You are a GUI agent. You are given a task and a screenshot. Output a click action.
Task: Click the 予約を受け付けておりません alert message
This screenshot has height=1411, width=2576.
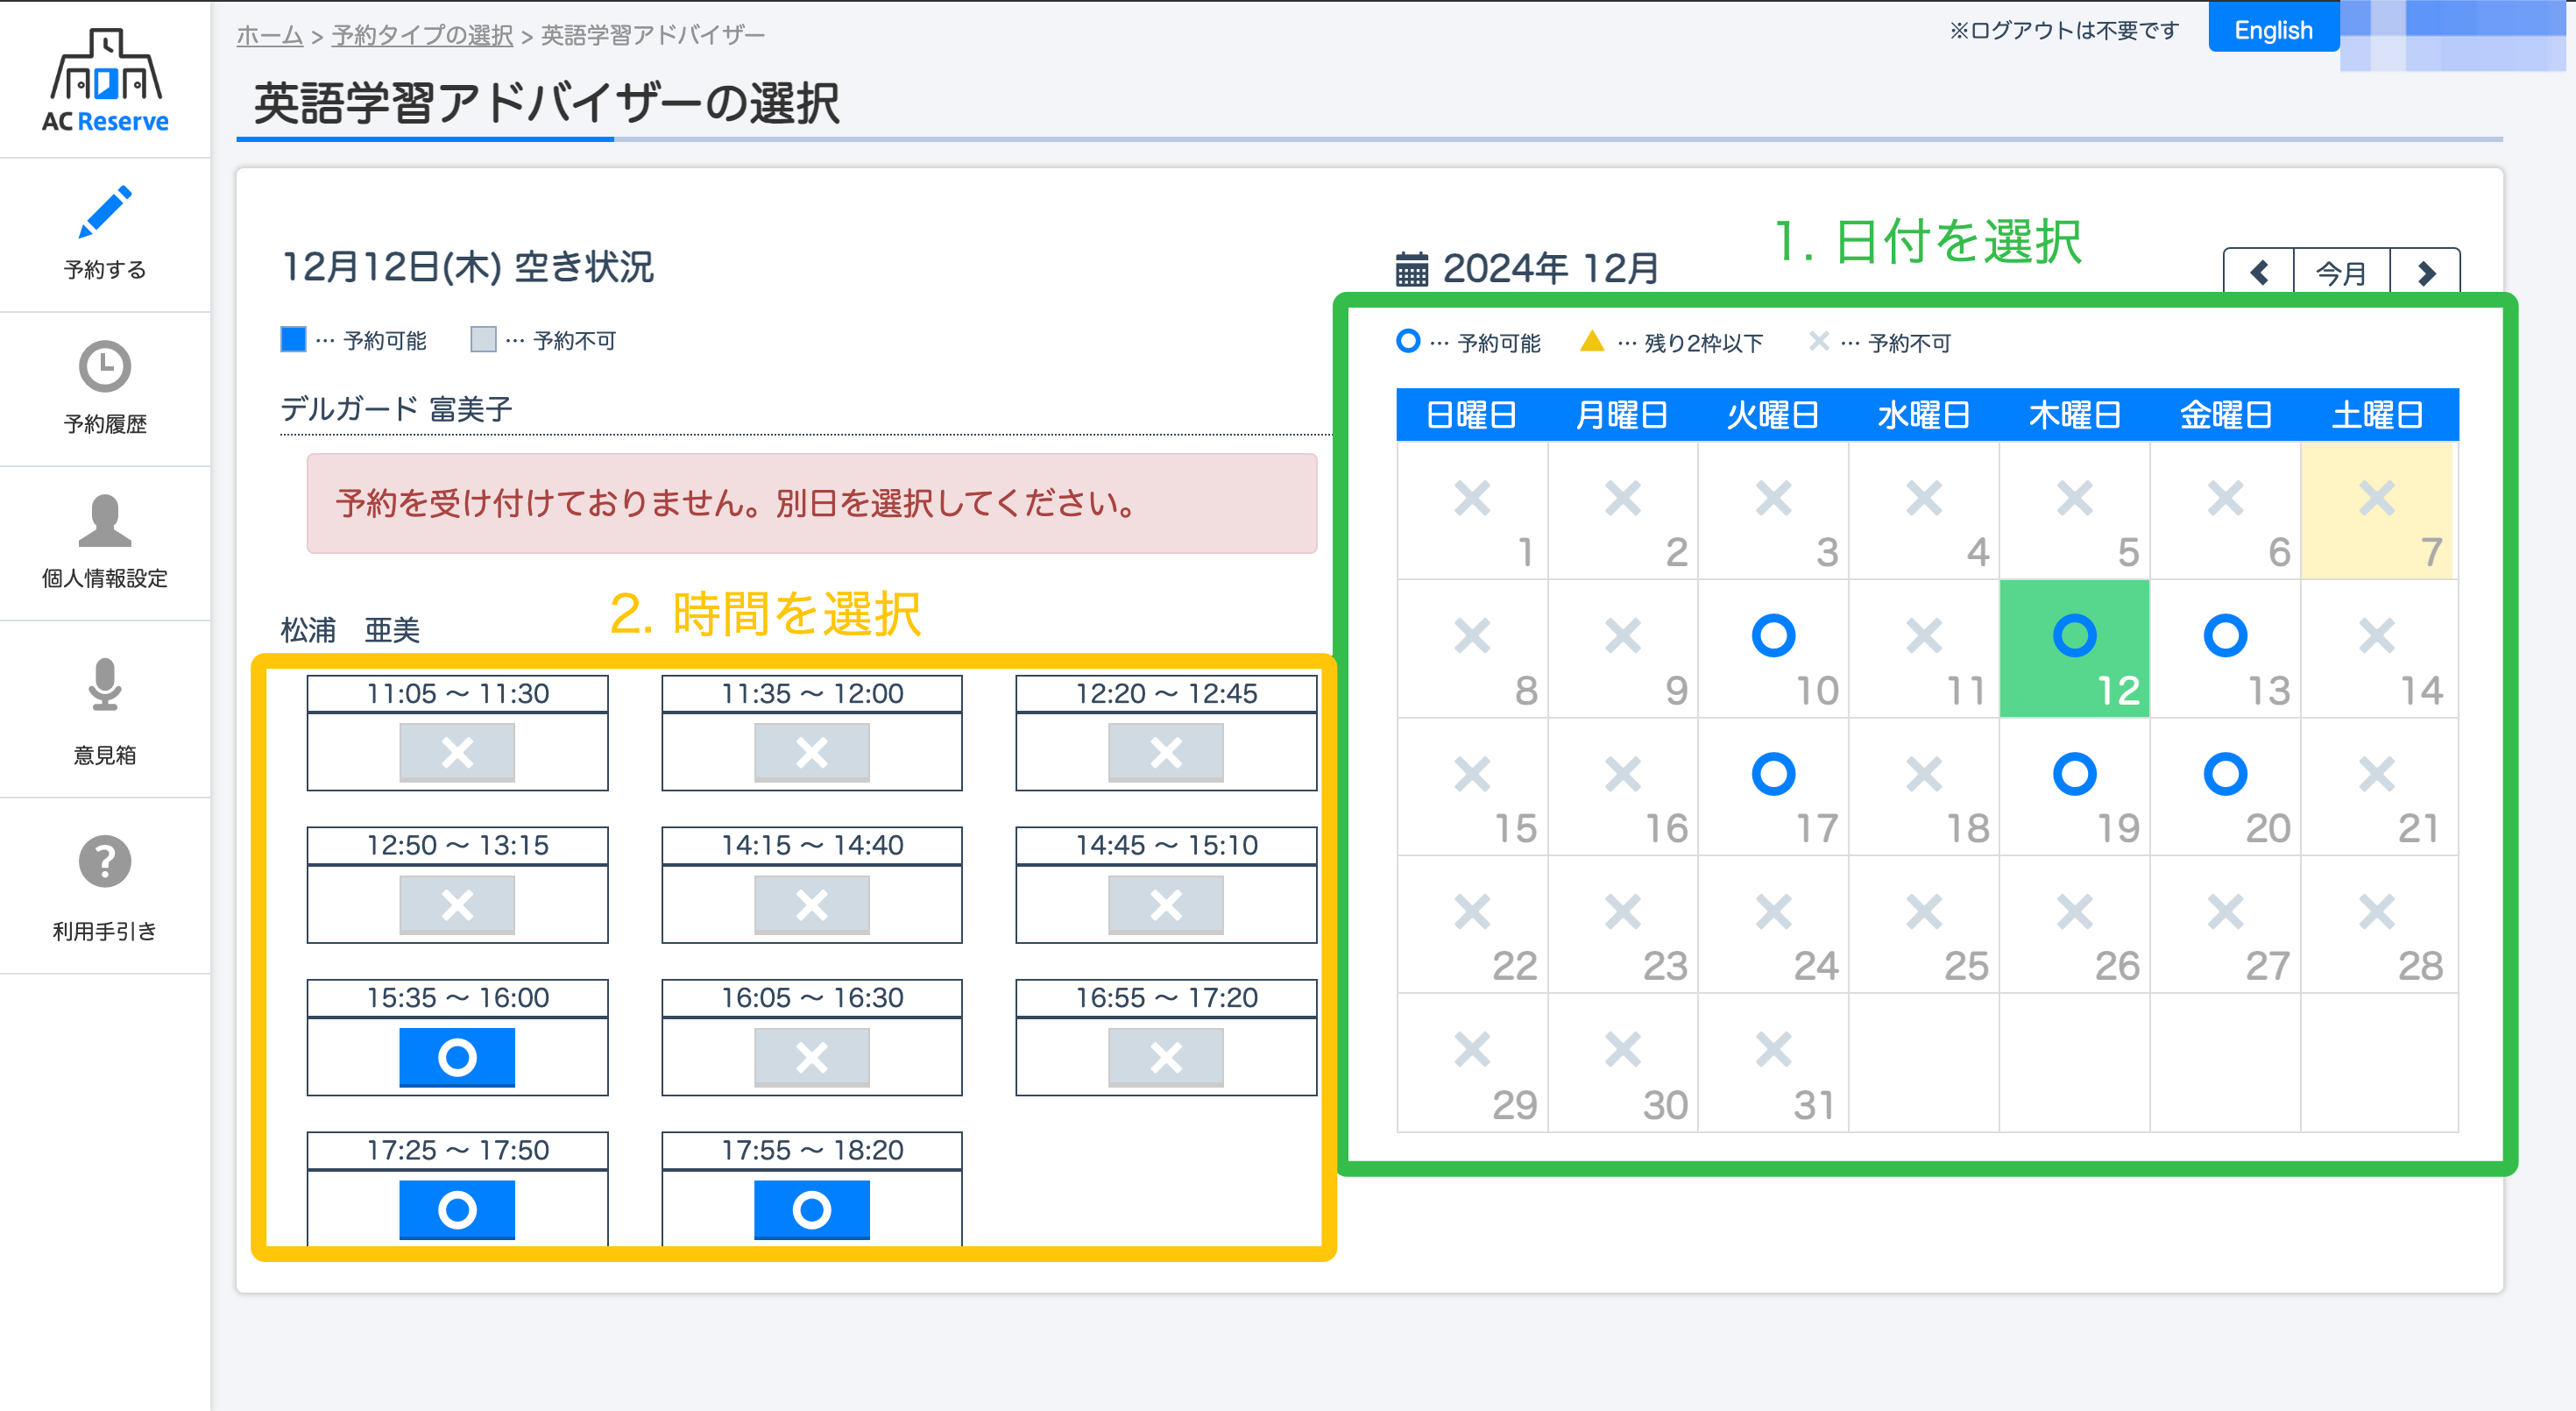811,503
